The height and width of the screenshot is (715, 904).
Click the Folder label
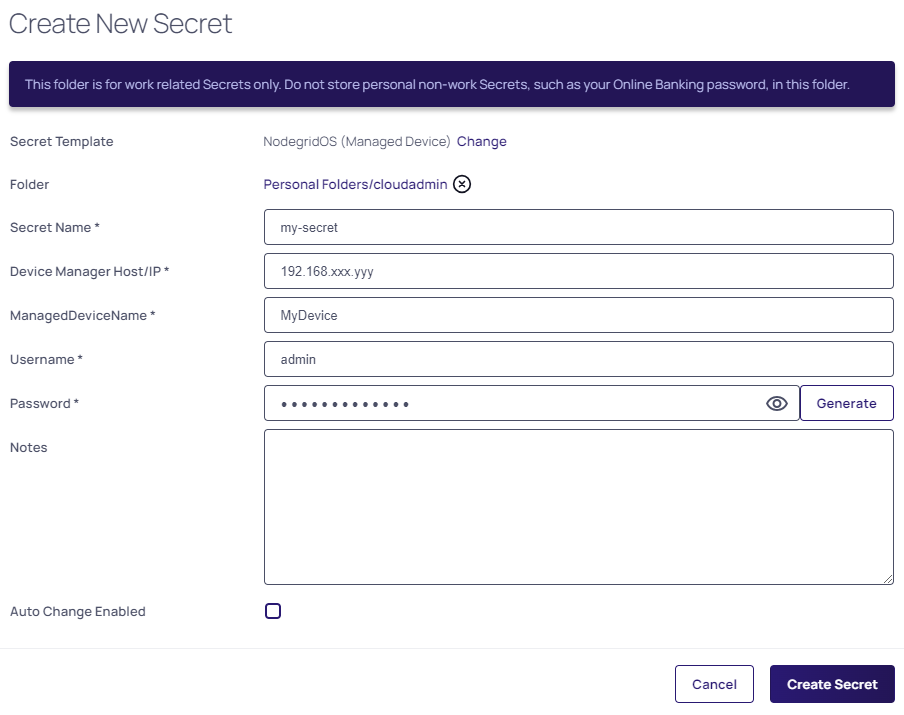coord(29,185)
